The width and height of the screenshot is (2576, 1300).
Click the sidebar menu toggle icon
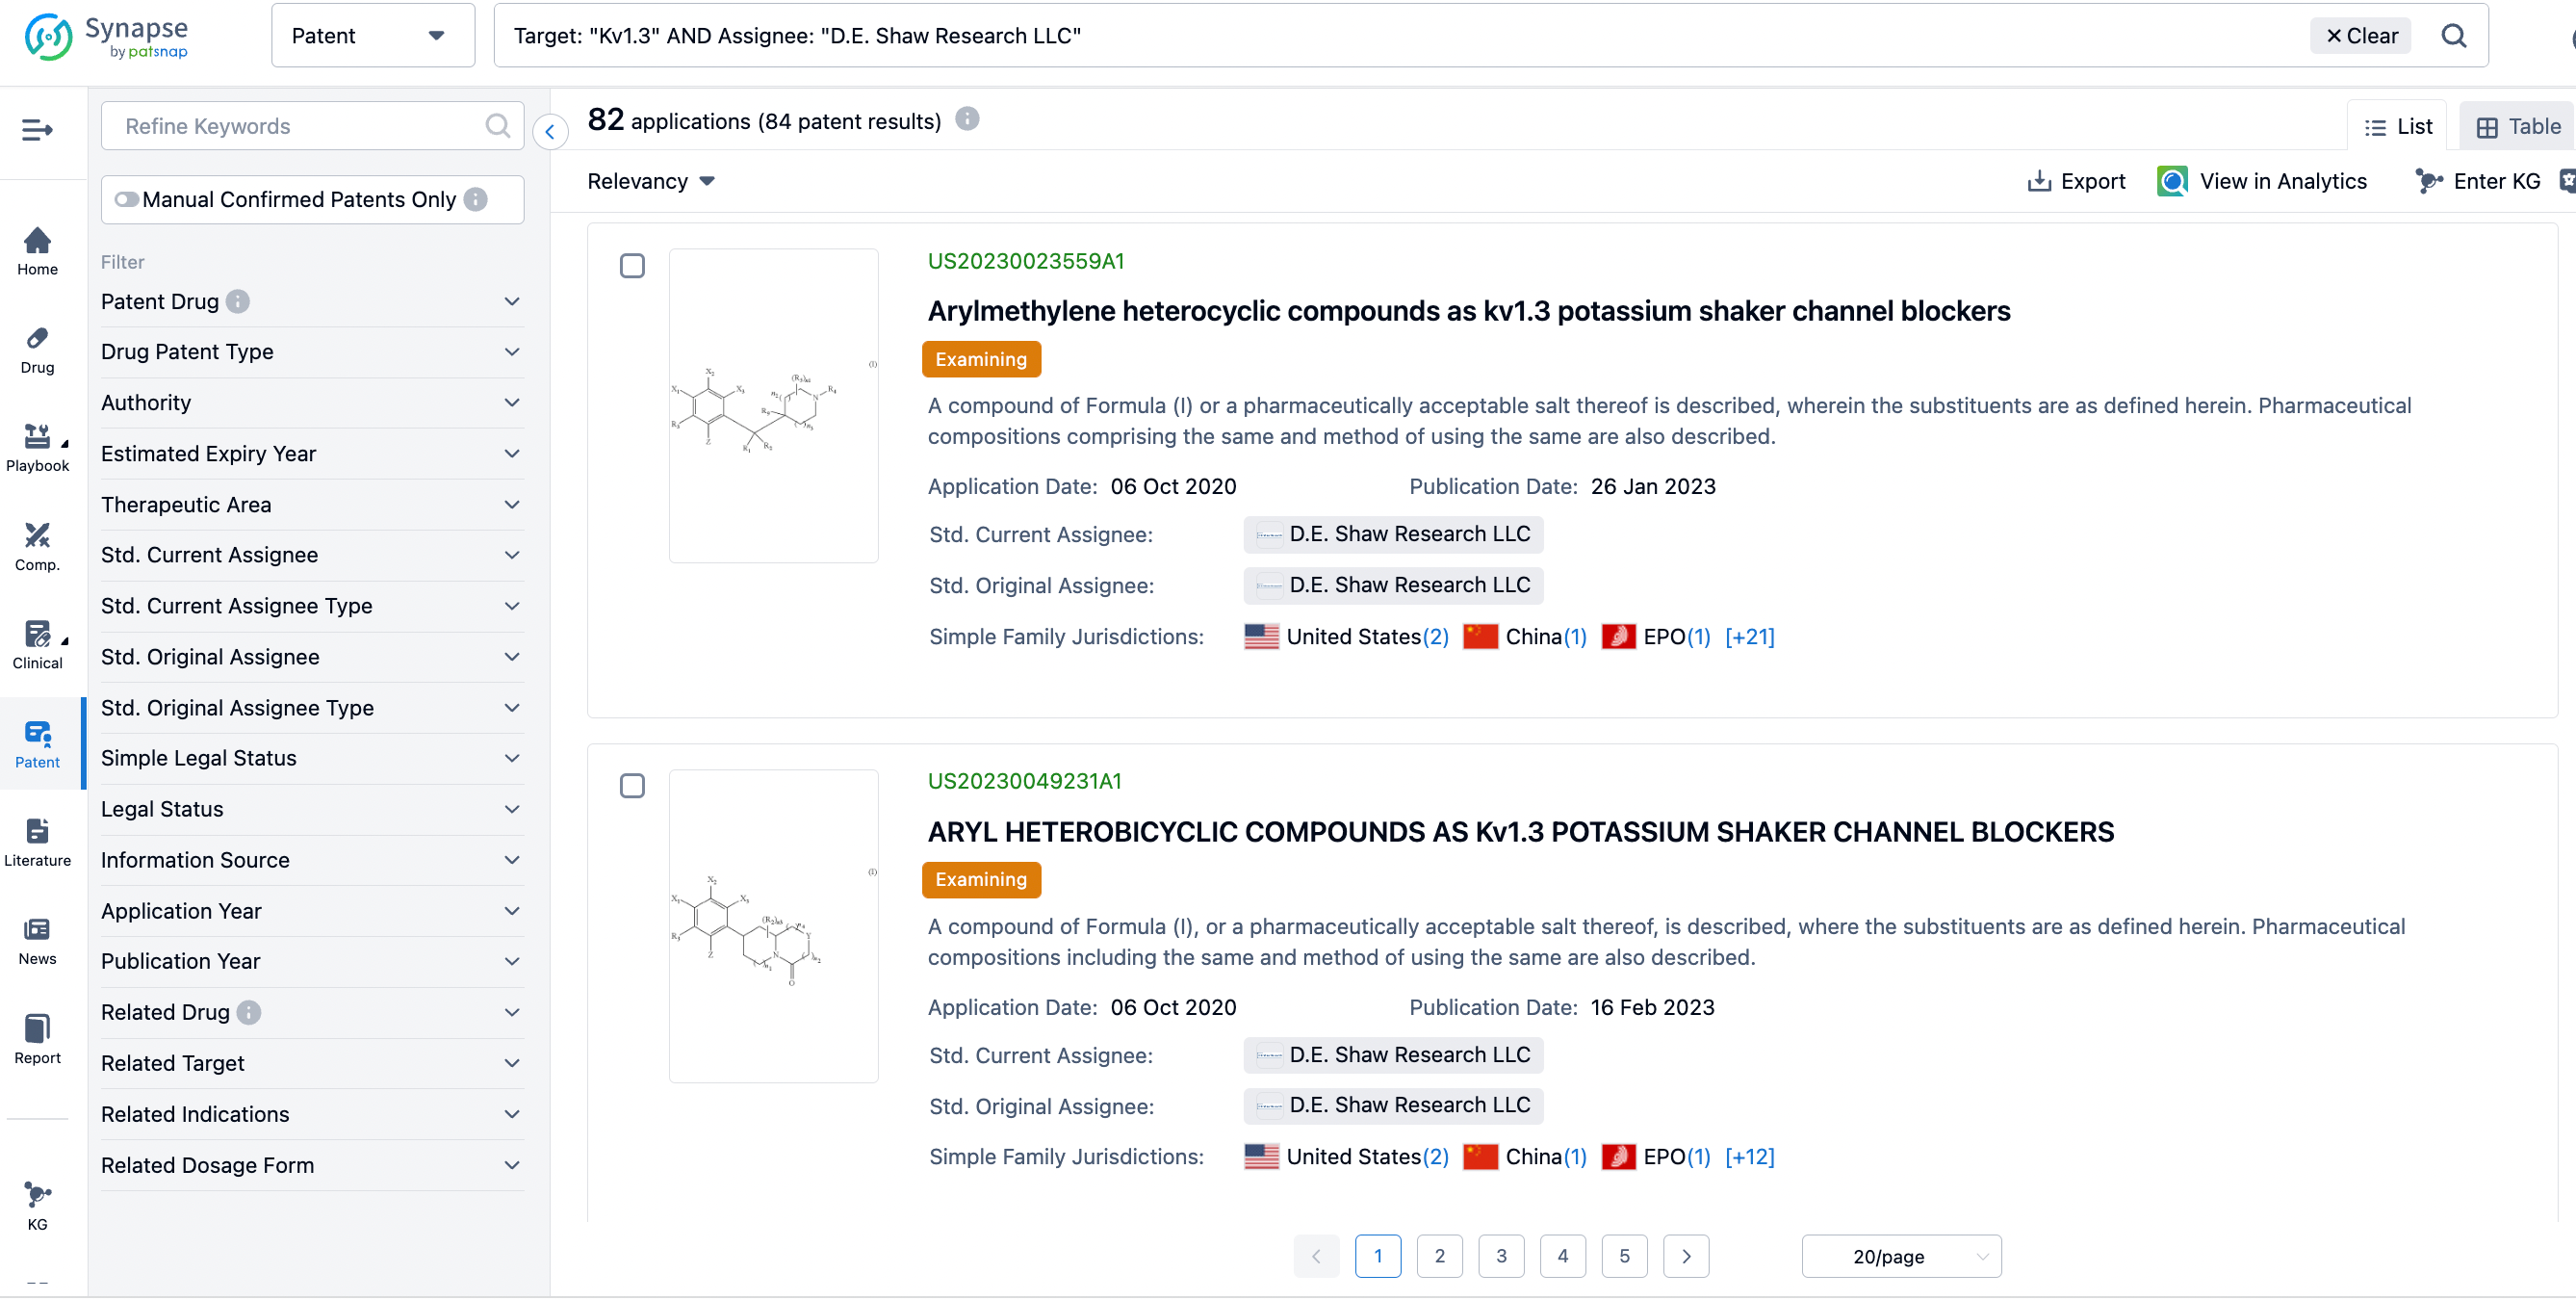[37, 130]
